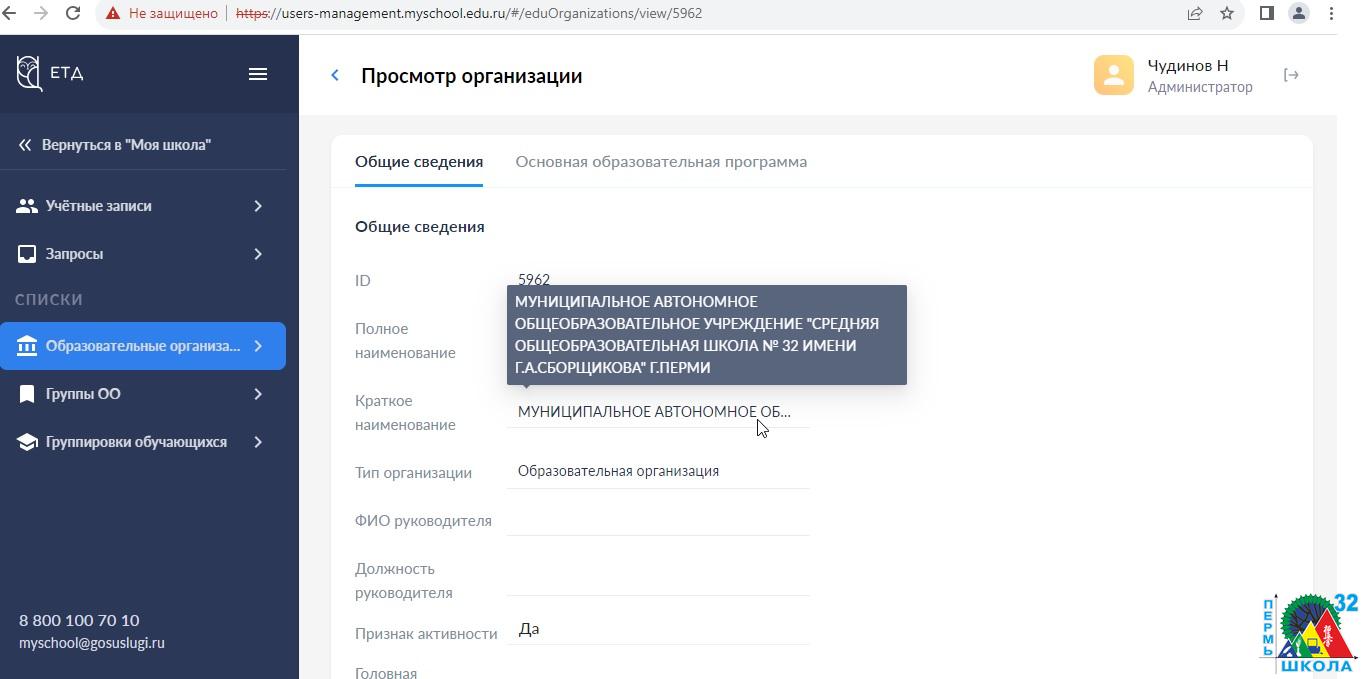Click the hamburger menu icon in sidebar
This screenshot has width=1364, height=679.
coord(258,74)
